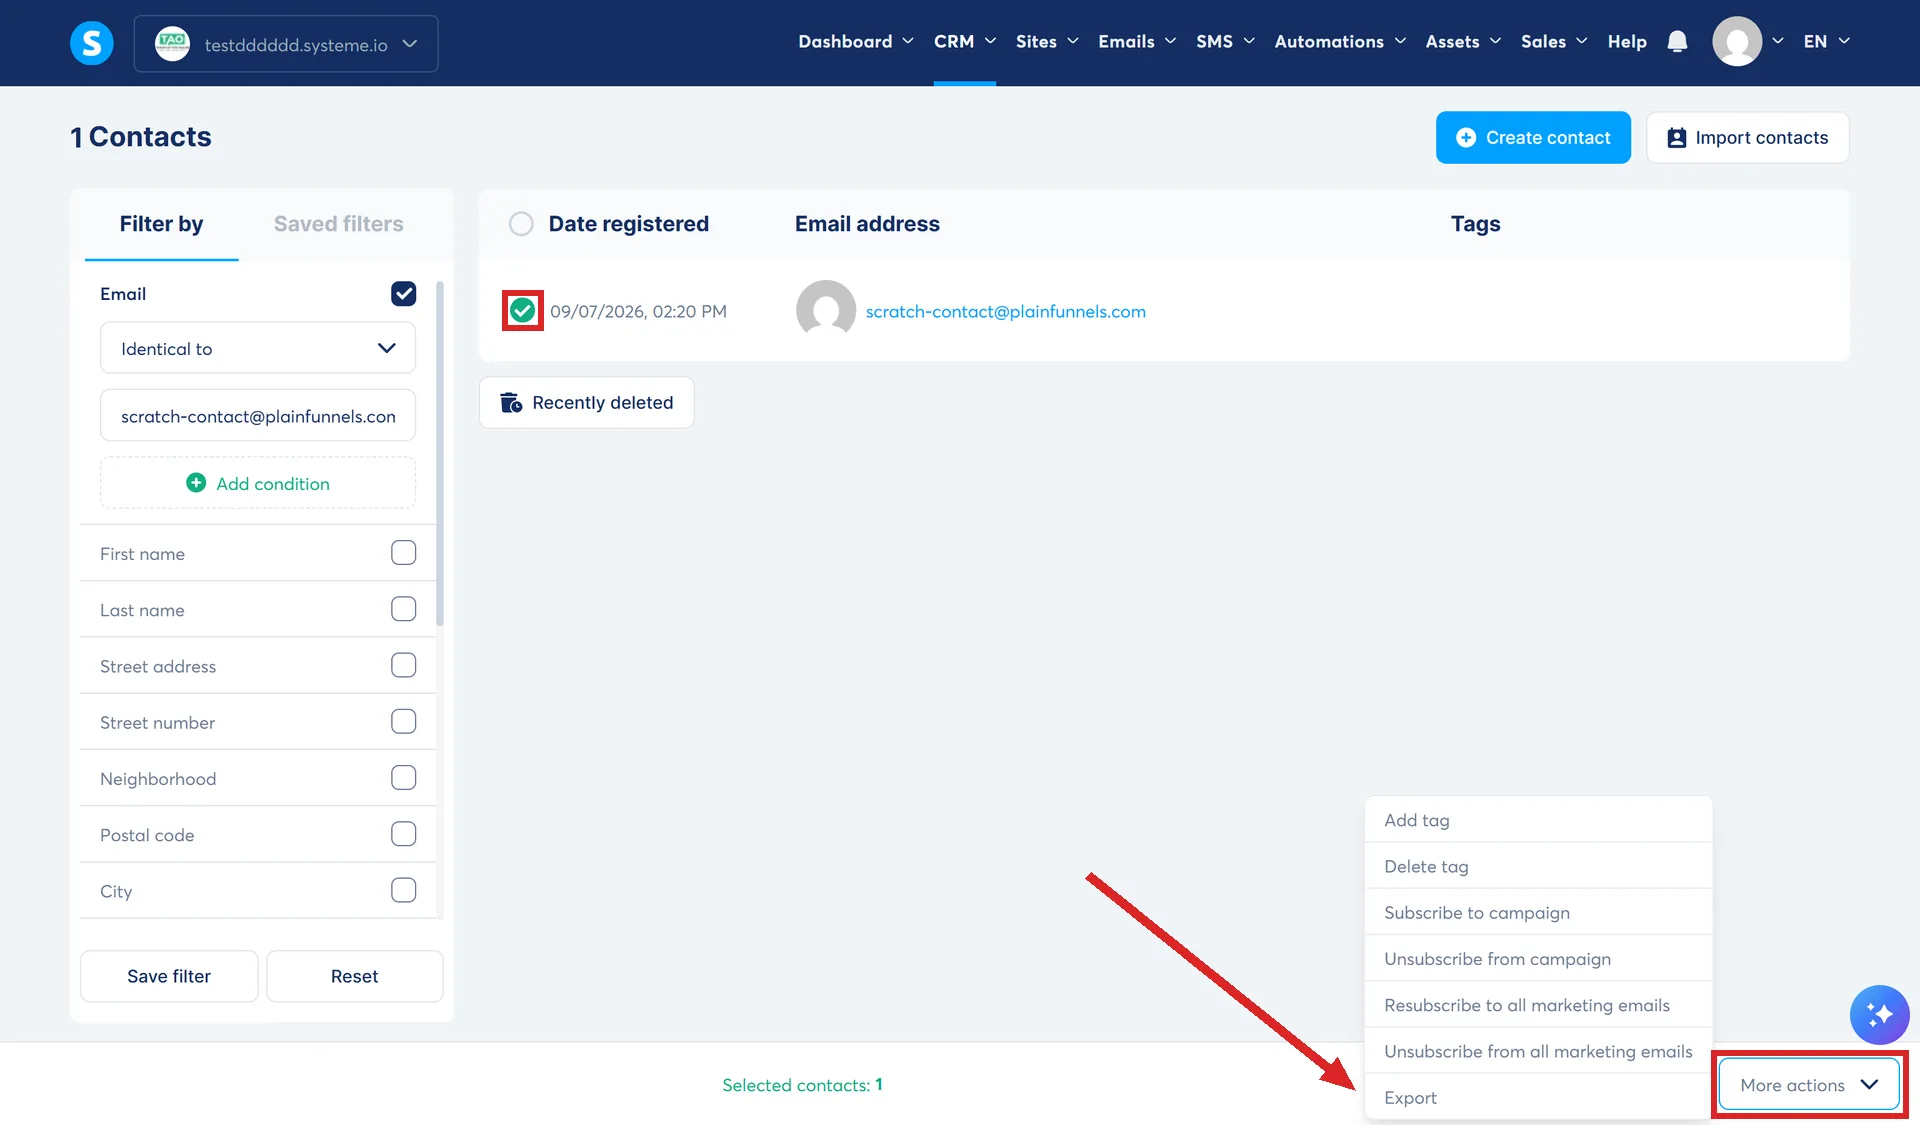The height and width of the screenshot is (1125, 1920).
Task: Click the Import contacts button
Action: click(1747, 137)
